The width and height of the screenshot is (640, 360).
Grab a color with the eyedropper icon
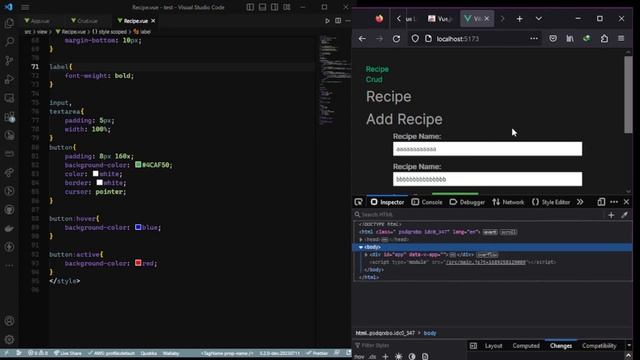pyautogui.click(x=624, y=215)
